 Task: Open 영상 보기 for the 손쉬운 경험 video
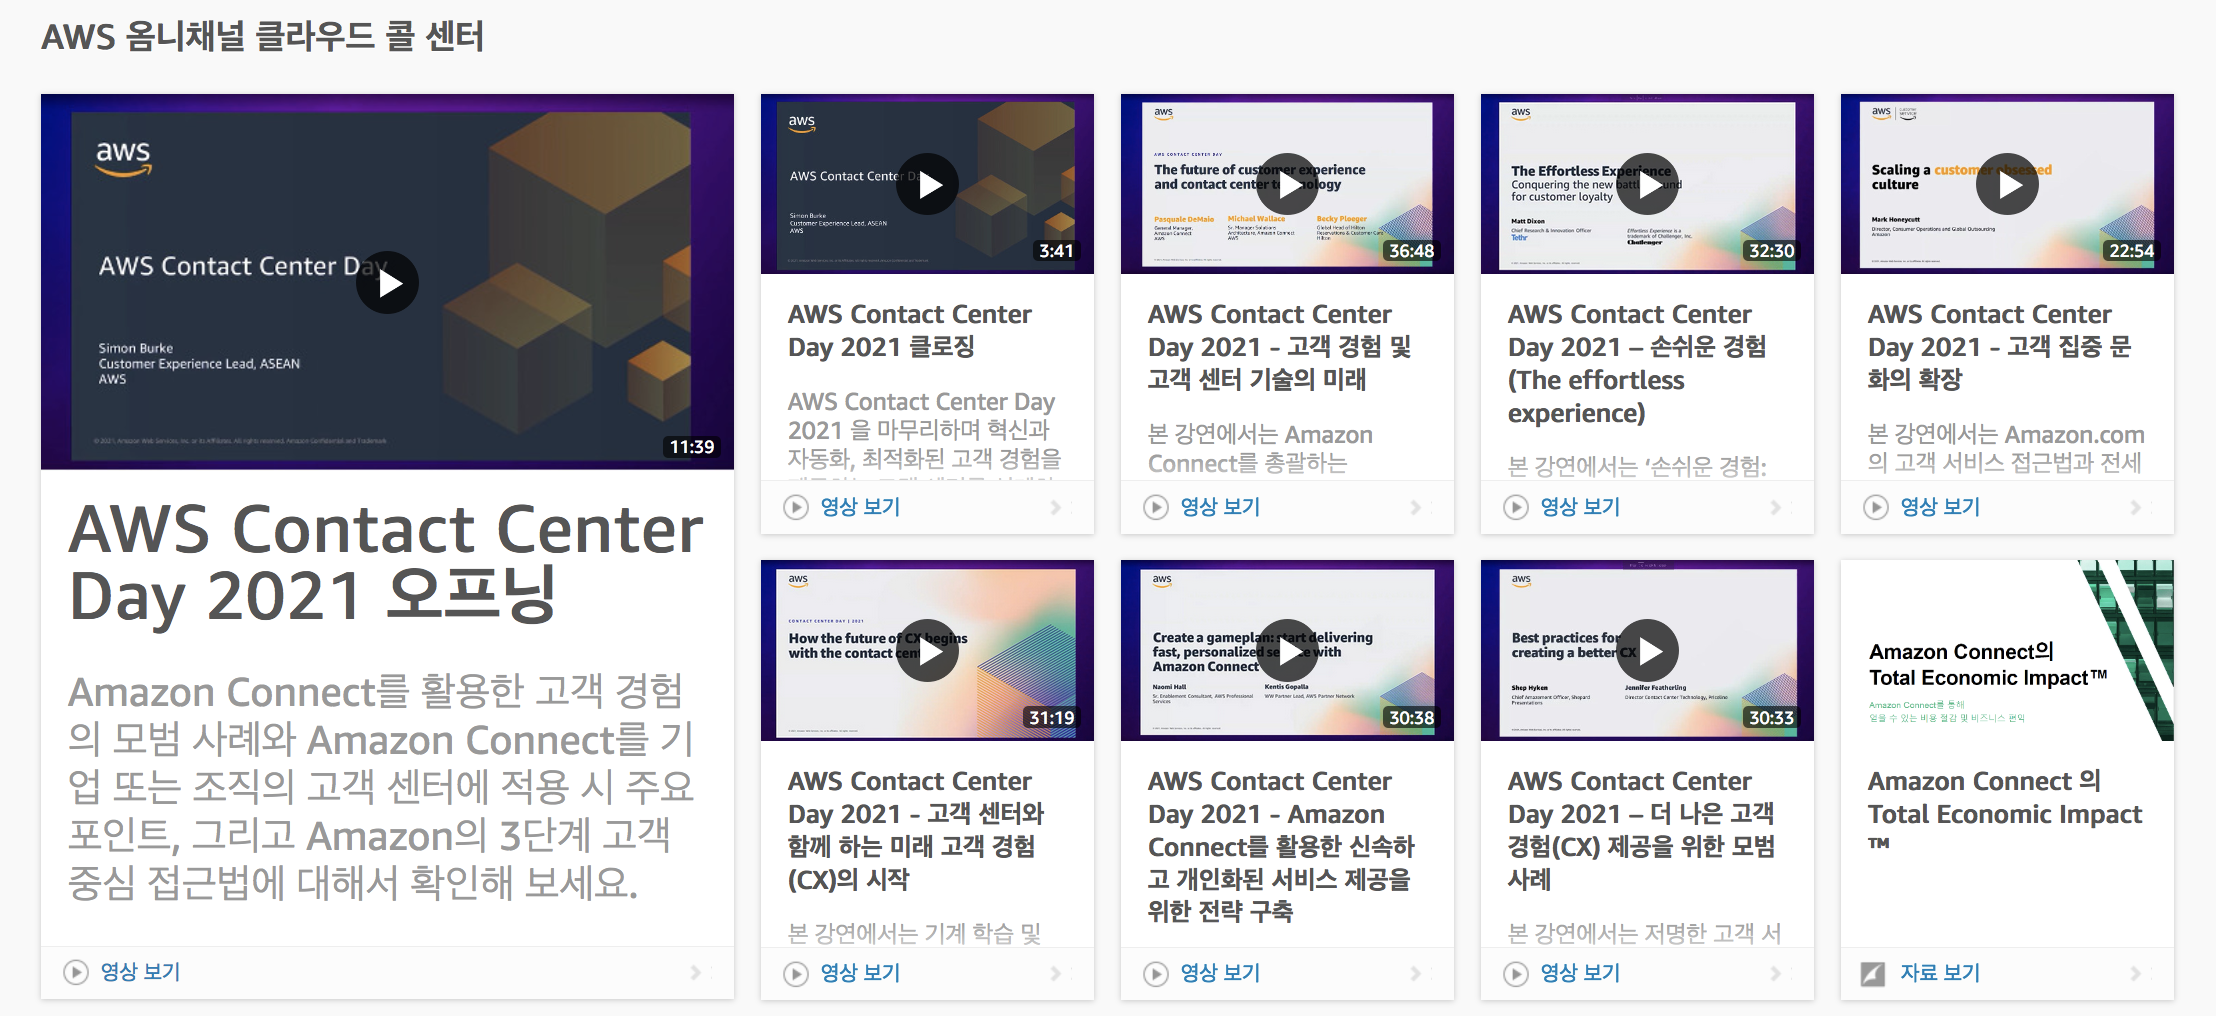point(1580,507)
